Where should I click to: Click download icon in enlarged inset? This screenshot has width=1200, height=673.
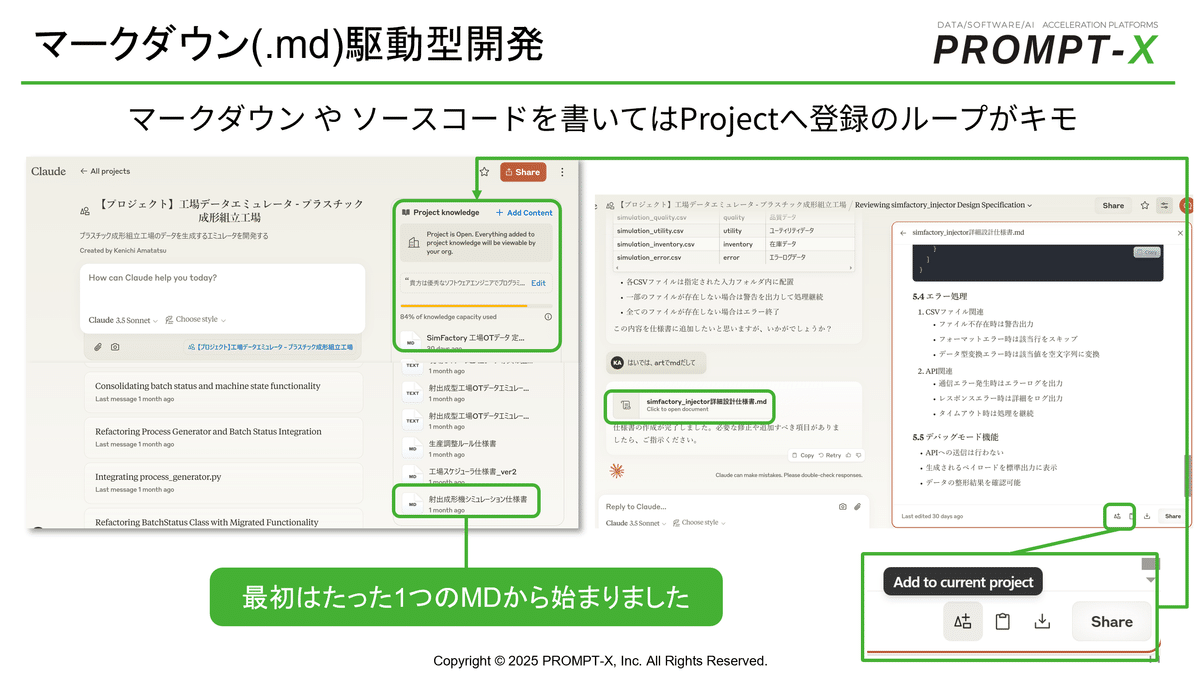[x=1042, y=622]
